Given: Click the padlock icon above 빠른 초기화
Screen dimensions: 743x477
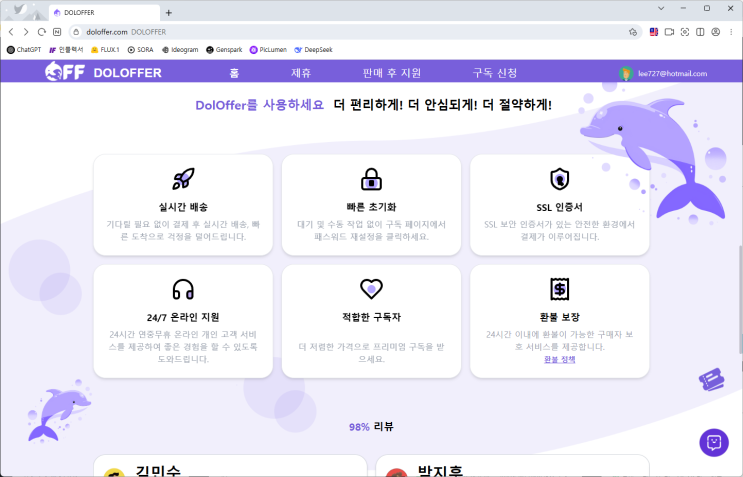Looking at the screenshot, I should (x=371, y=179).
